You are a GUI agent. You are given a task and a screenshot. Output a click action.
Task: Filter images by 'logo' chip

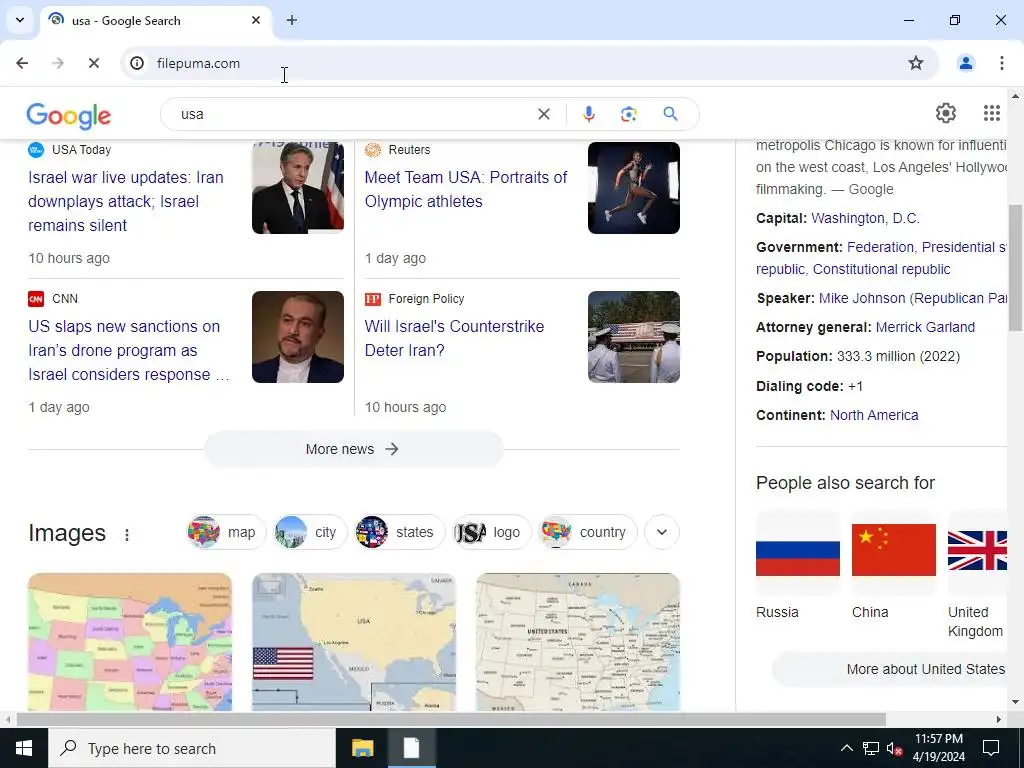[492, 532]
